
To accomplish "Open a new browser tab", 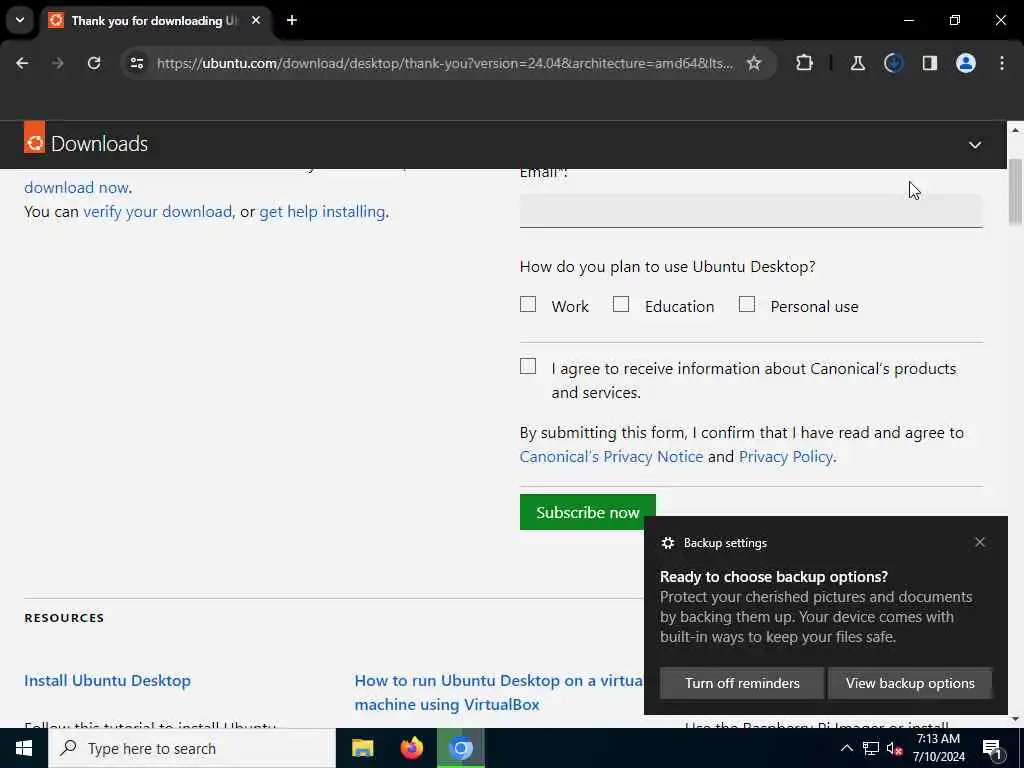I will 292,20.
